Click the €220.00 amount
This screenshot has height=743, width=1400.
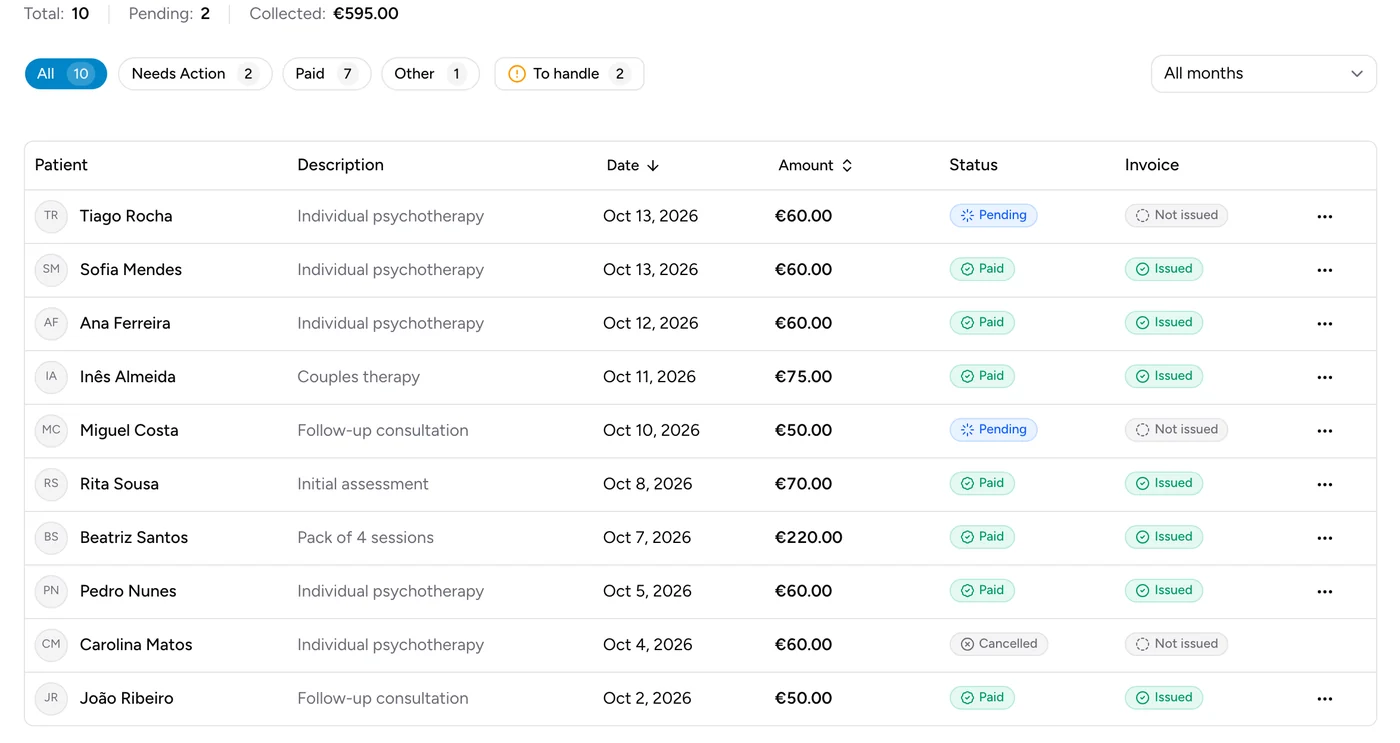(808, 537)
